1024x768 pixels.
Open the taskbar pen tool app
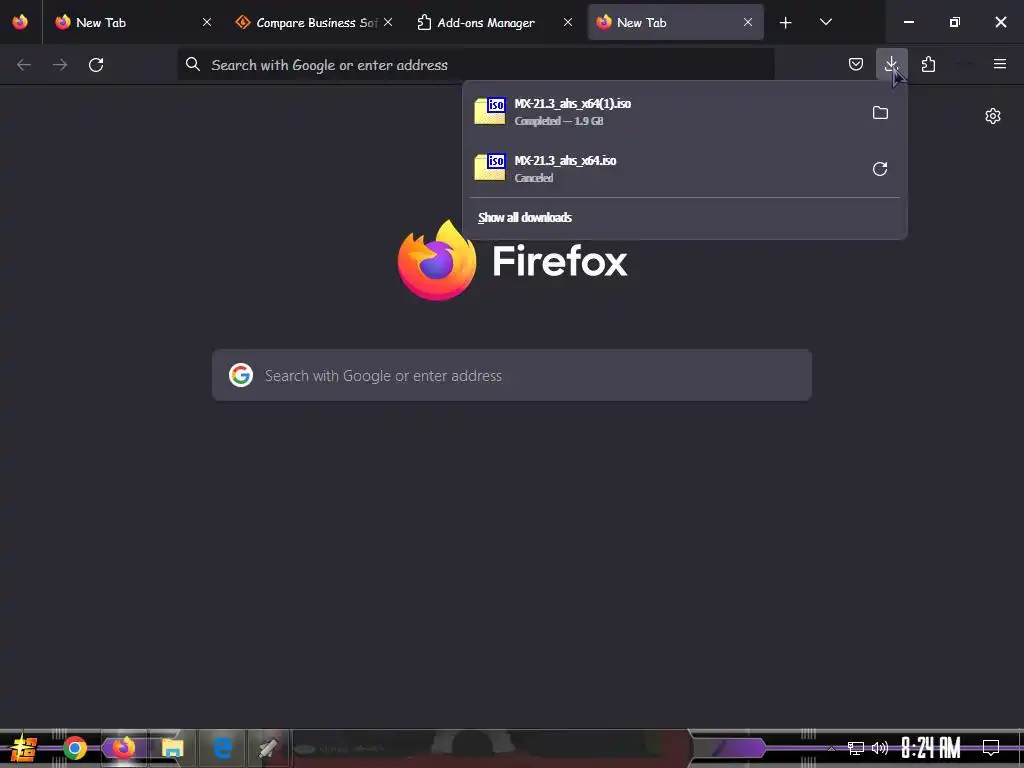[268, 748]
